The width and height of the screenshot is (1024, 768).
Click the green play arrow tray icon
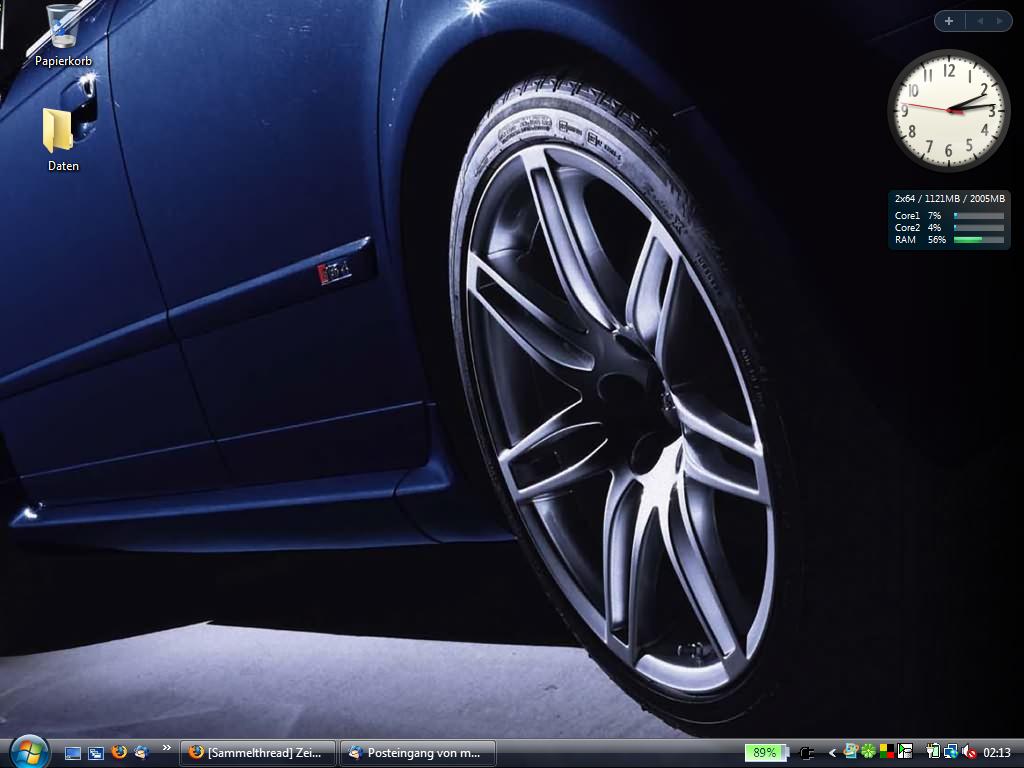click(x=904, y=752)
